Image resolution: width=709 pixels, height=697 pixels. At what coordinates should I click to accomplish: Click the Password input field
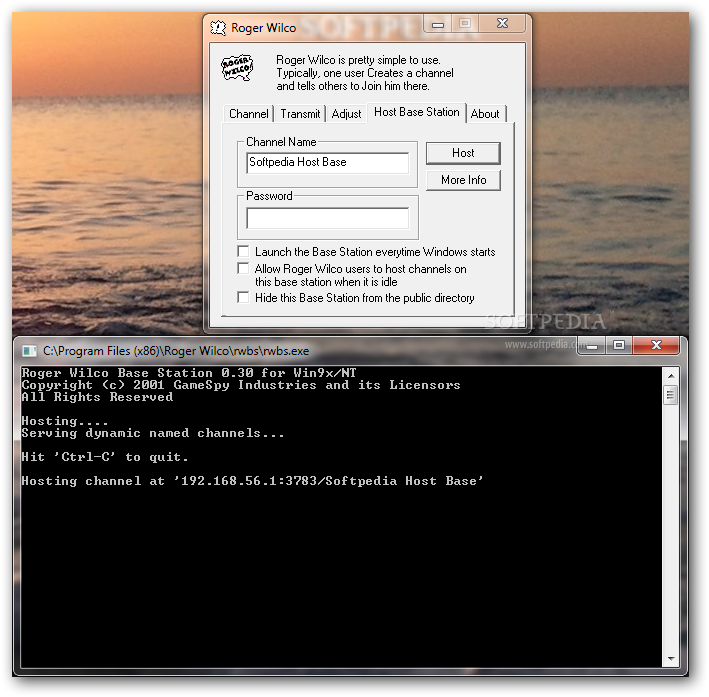coord(327,218)
